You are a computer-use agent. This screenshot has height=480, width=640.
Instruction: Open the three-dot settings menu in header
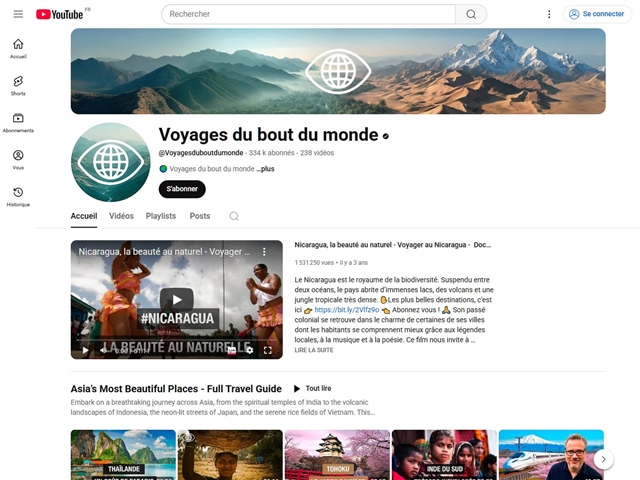click(x=549, y=14)
